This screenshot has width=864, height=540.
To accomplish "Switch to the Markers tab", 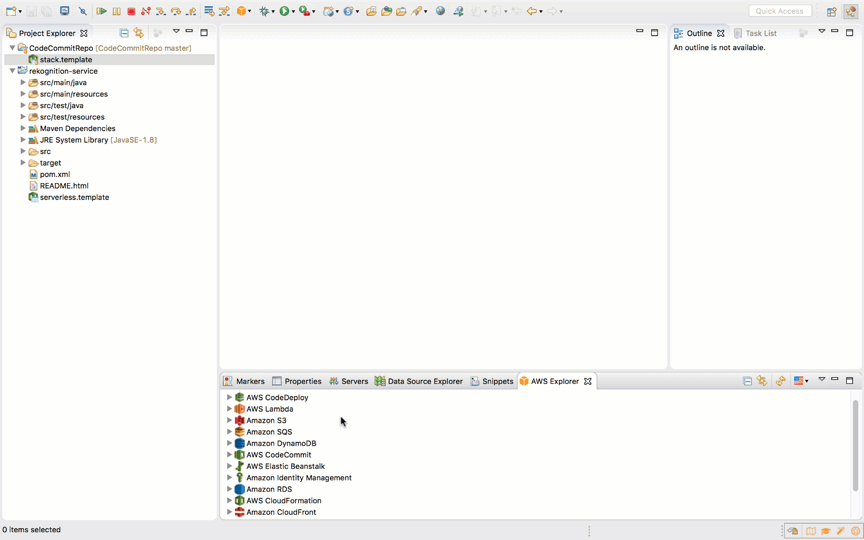I will tap(244, 381).
